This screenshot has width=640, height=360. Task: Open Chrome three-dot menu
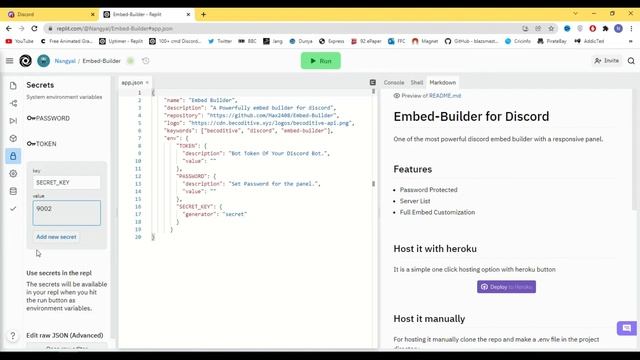(x=631, y=28)
